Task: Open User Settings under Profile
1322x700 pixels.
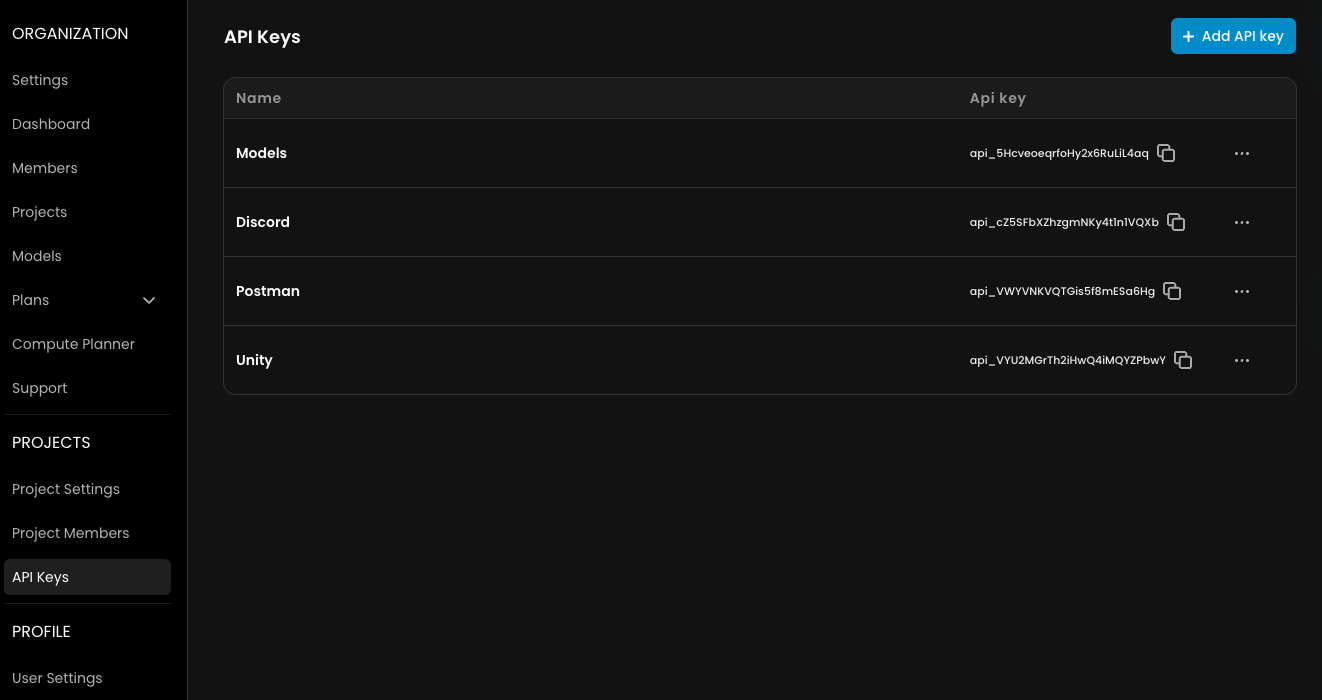Action: click(57, 678)
